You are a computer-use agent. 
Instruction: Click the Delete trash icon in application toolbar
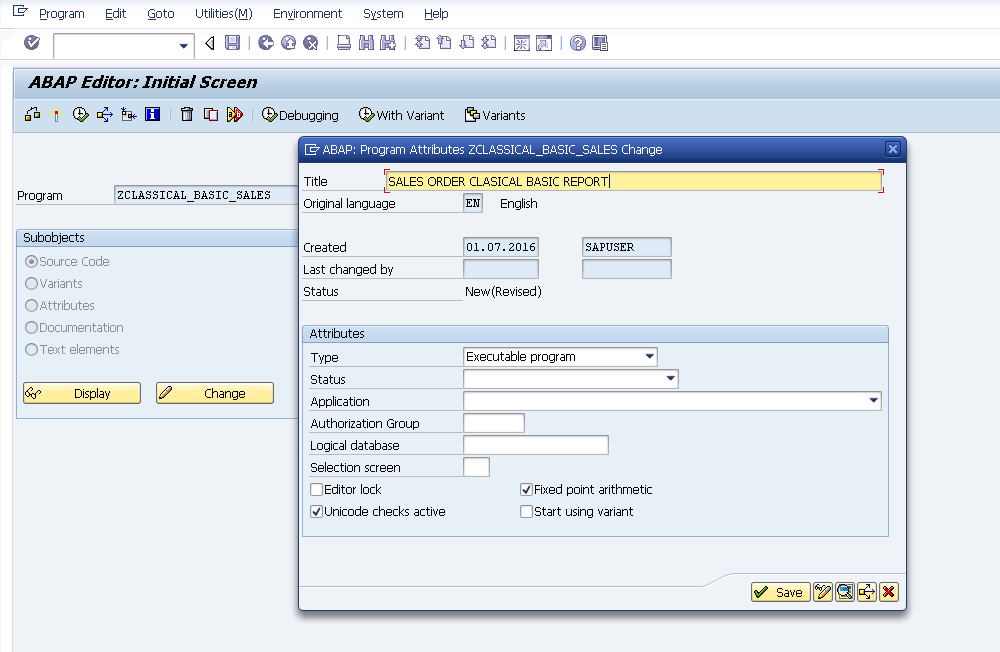coord(186,114)
